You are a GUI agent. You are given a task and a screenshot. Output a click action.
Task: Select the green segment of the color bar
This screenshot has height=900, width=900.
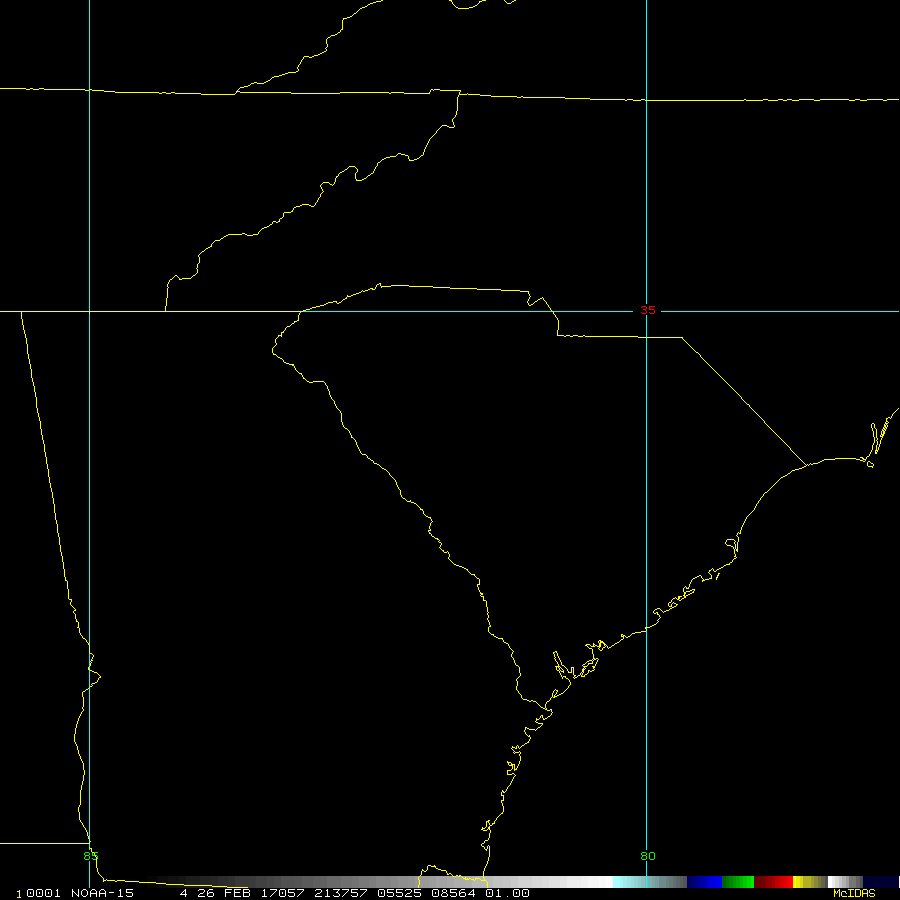pyautogui.click(x=738, y=882)
